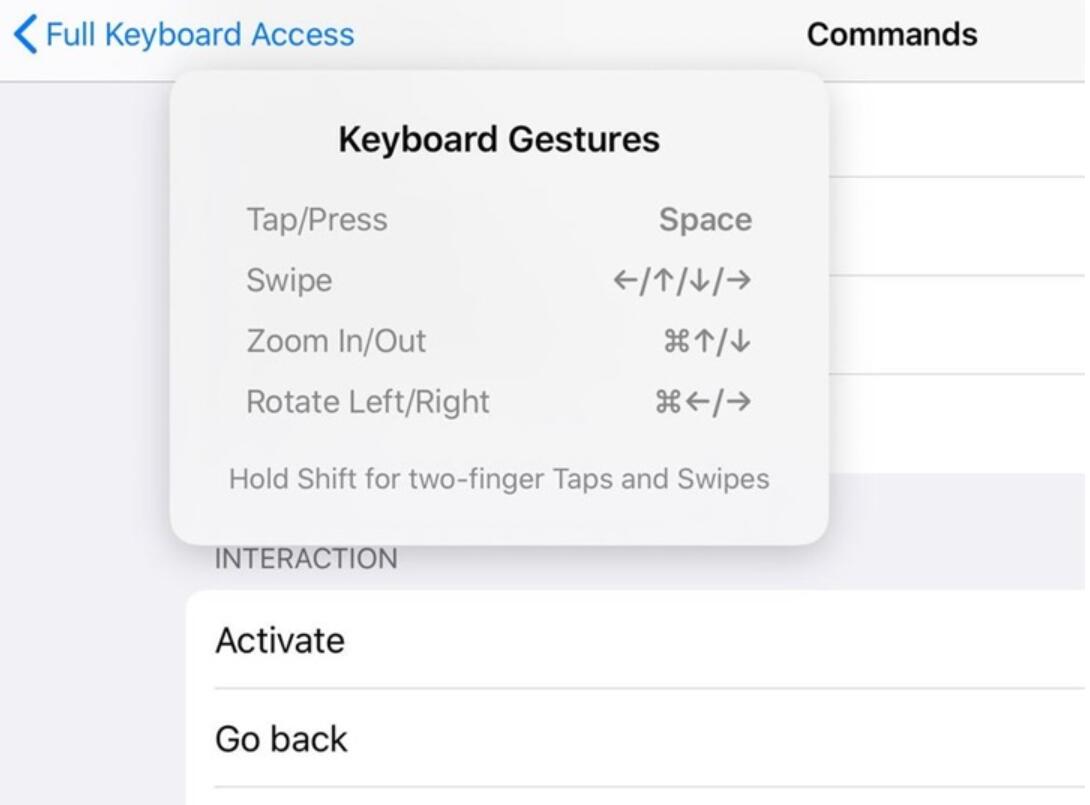Select the Swipe gesture row
This screenshot has height=805, width=1090.
289,280
